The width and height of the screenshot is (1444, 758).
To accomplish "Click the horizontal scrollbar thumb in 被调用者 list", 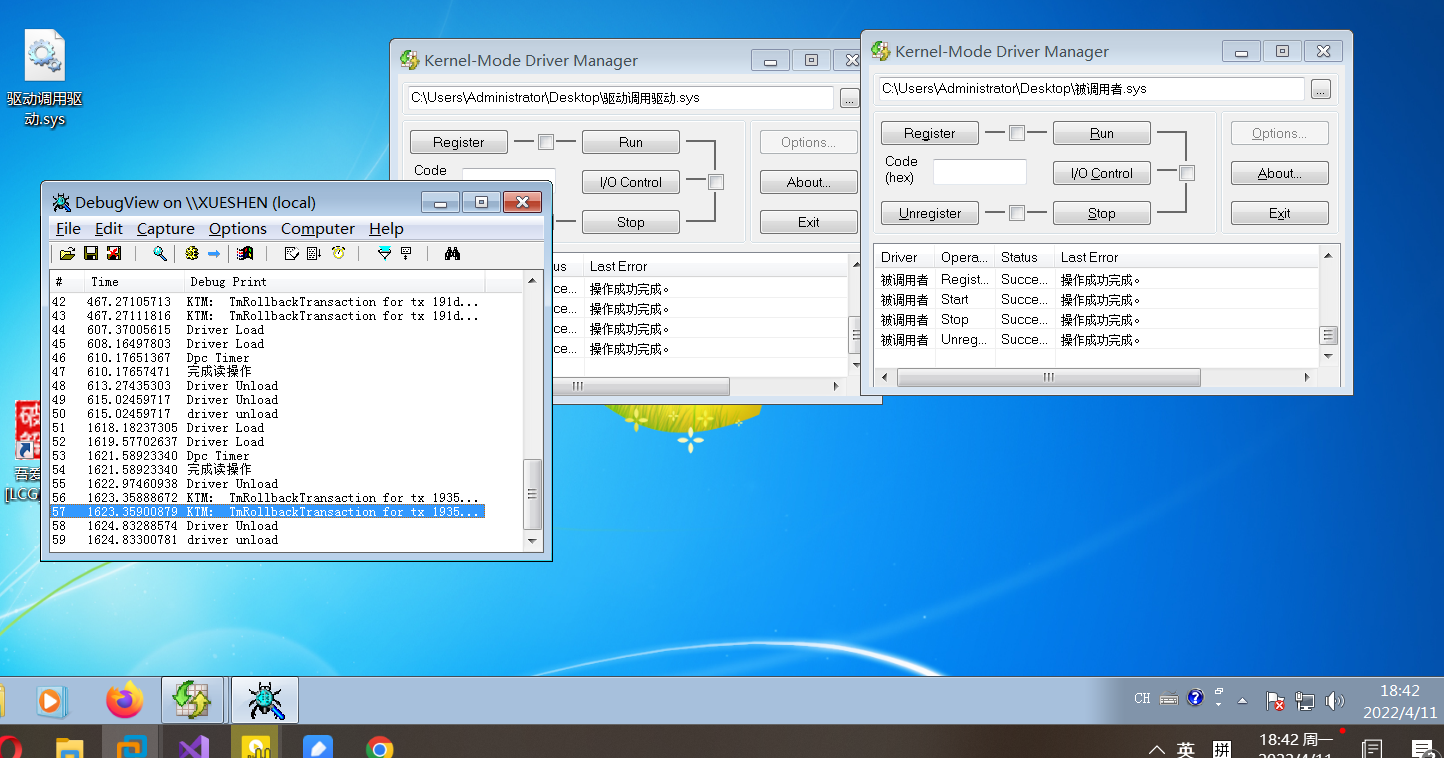I will (1049, 378).
